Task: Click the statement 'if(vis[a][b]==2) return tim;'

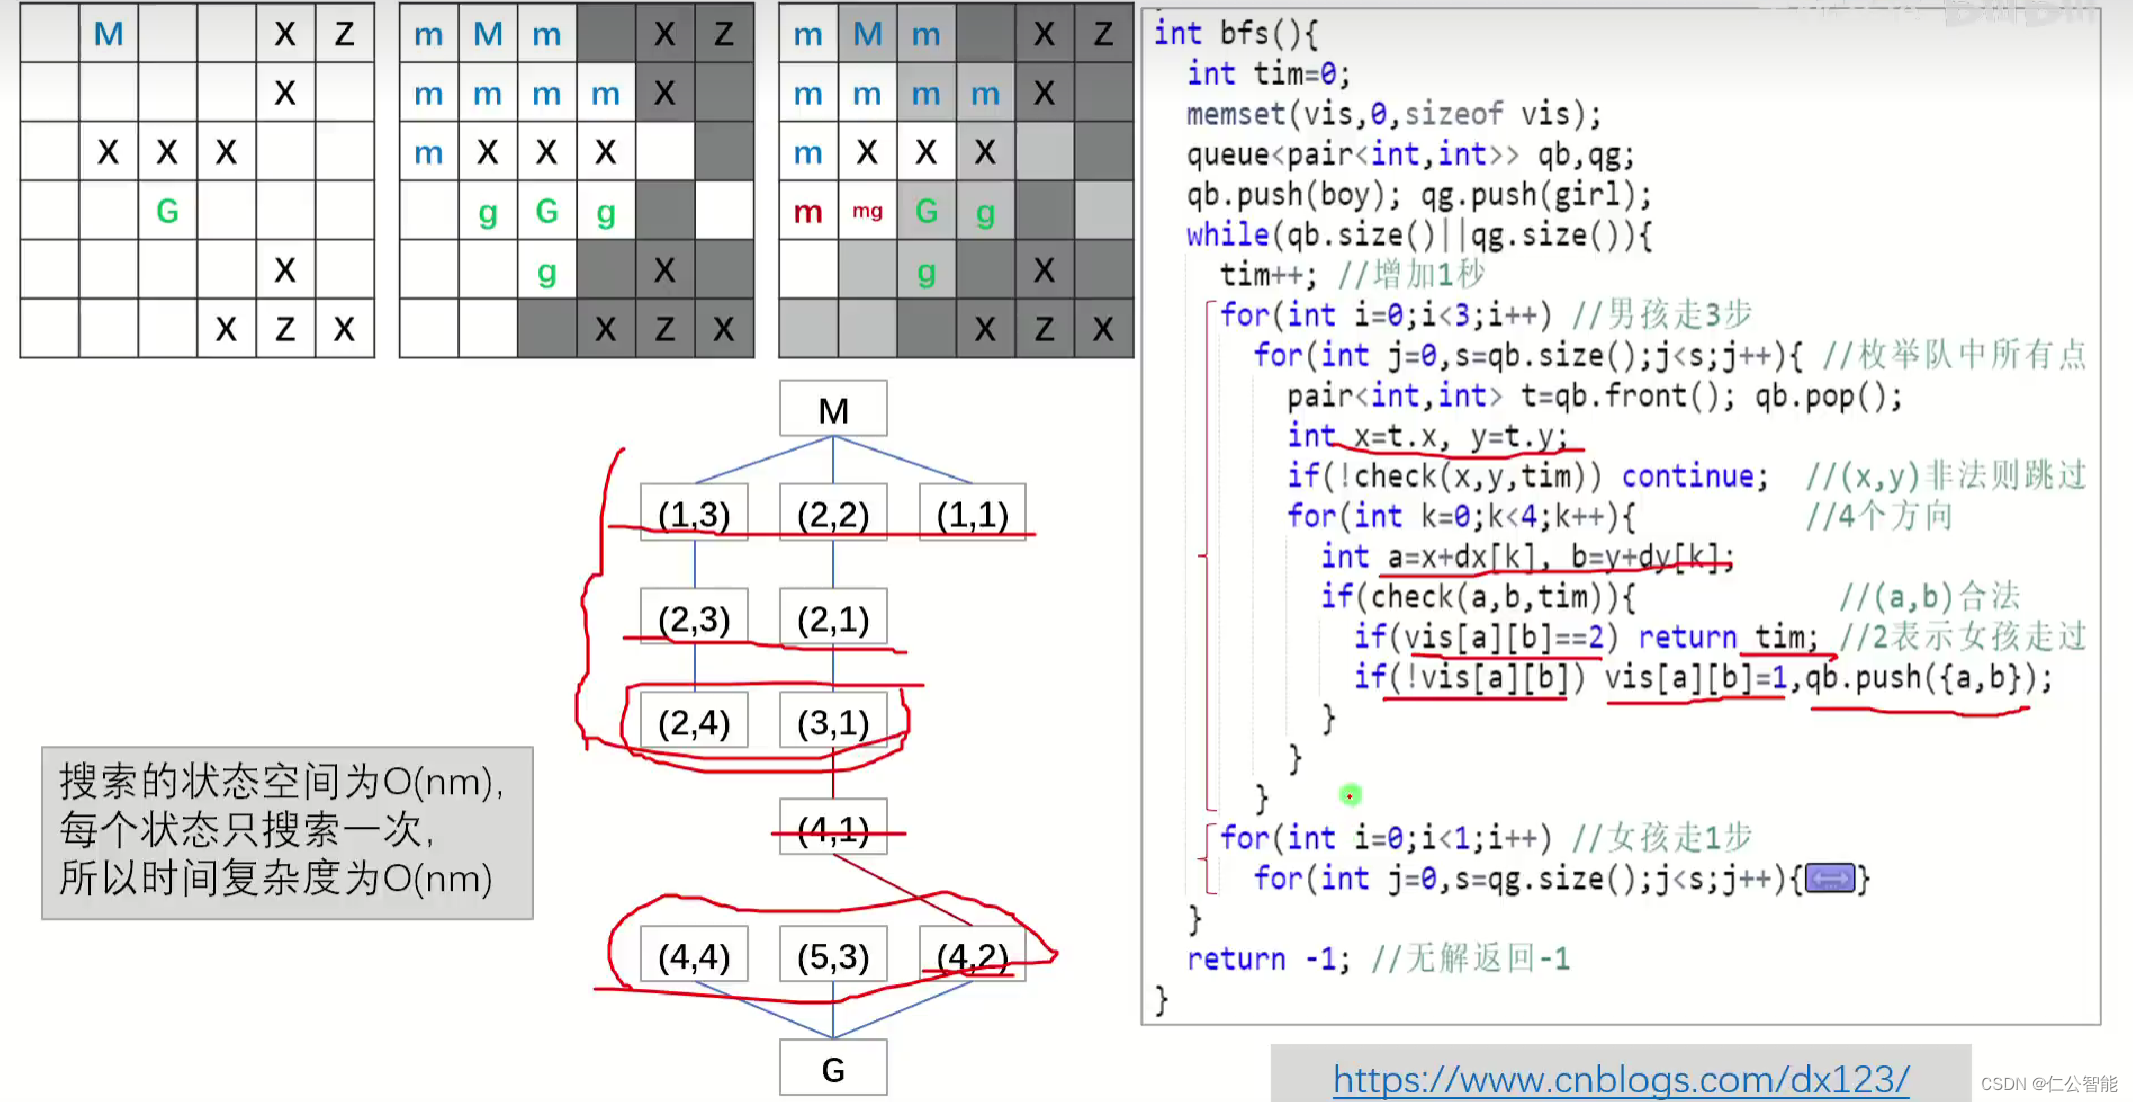Action: tap(1586, 637)
